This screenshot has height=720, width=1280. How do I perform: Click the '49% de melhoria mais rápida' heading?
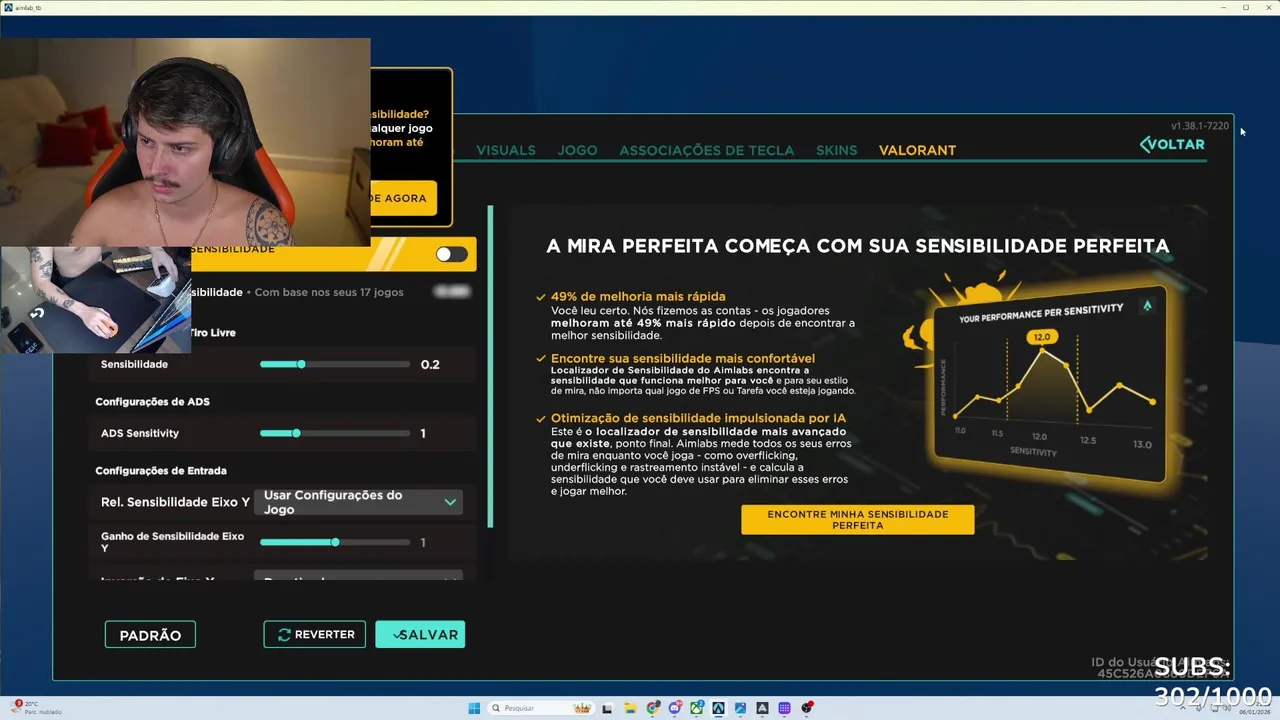[638, 297]
